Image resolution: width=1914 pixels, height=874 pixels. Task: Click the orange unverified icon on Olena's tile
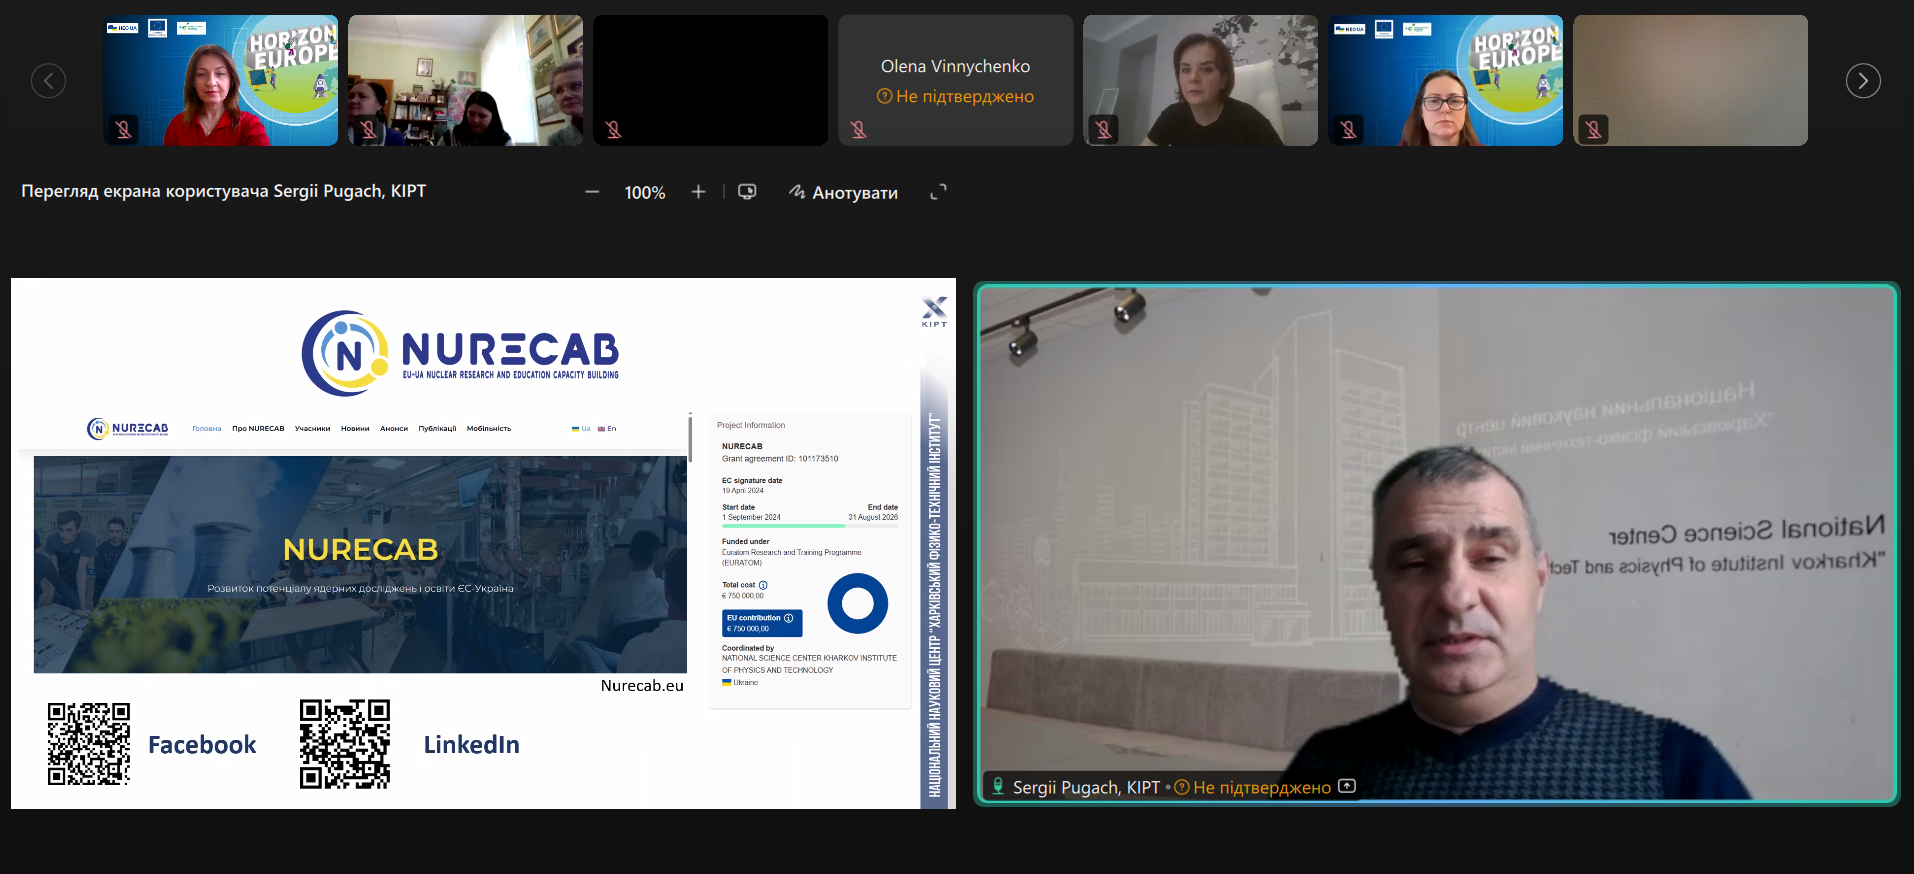click(x=884, y=97)
